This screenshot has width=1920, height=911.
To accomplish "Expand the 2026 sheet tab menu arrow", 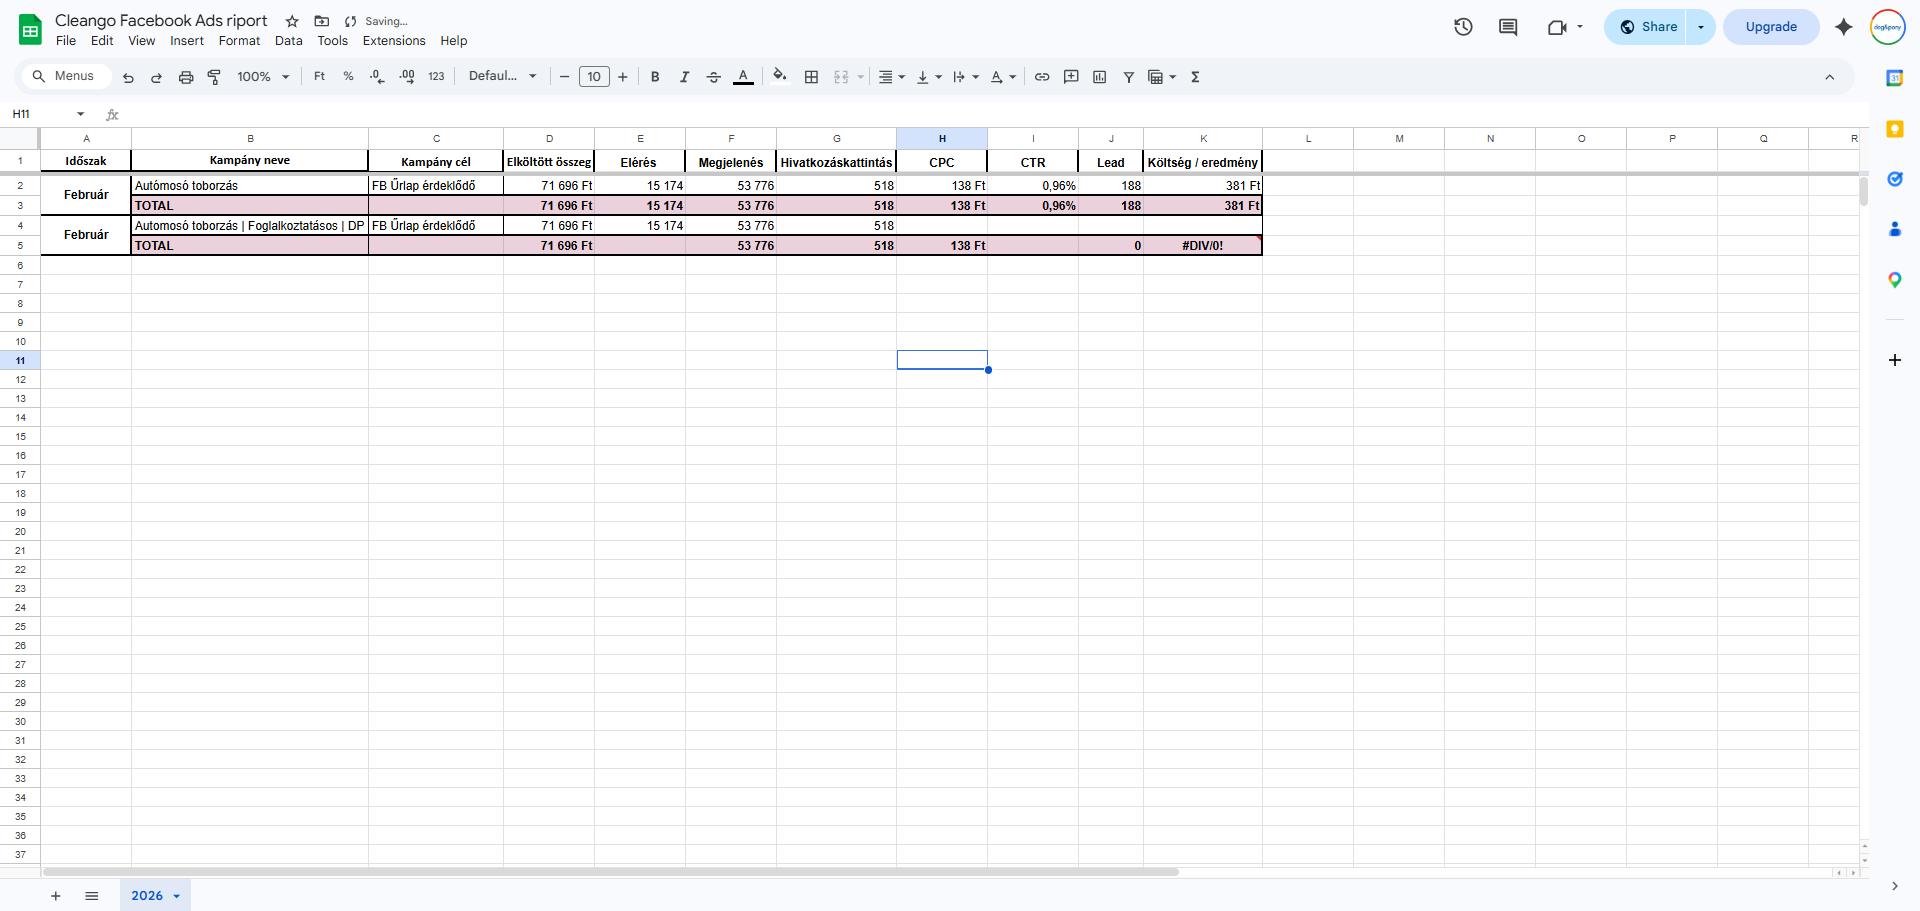I will tap(177, 896).
